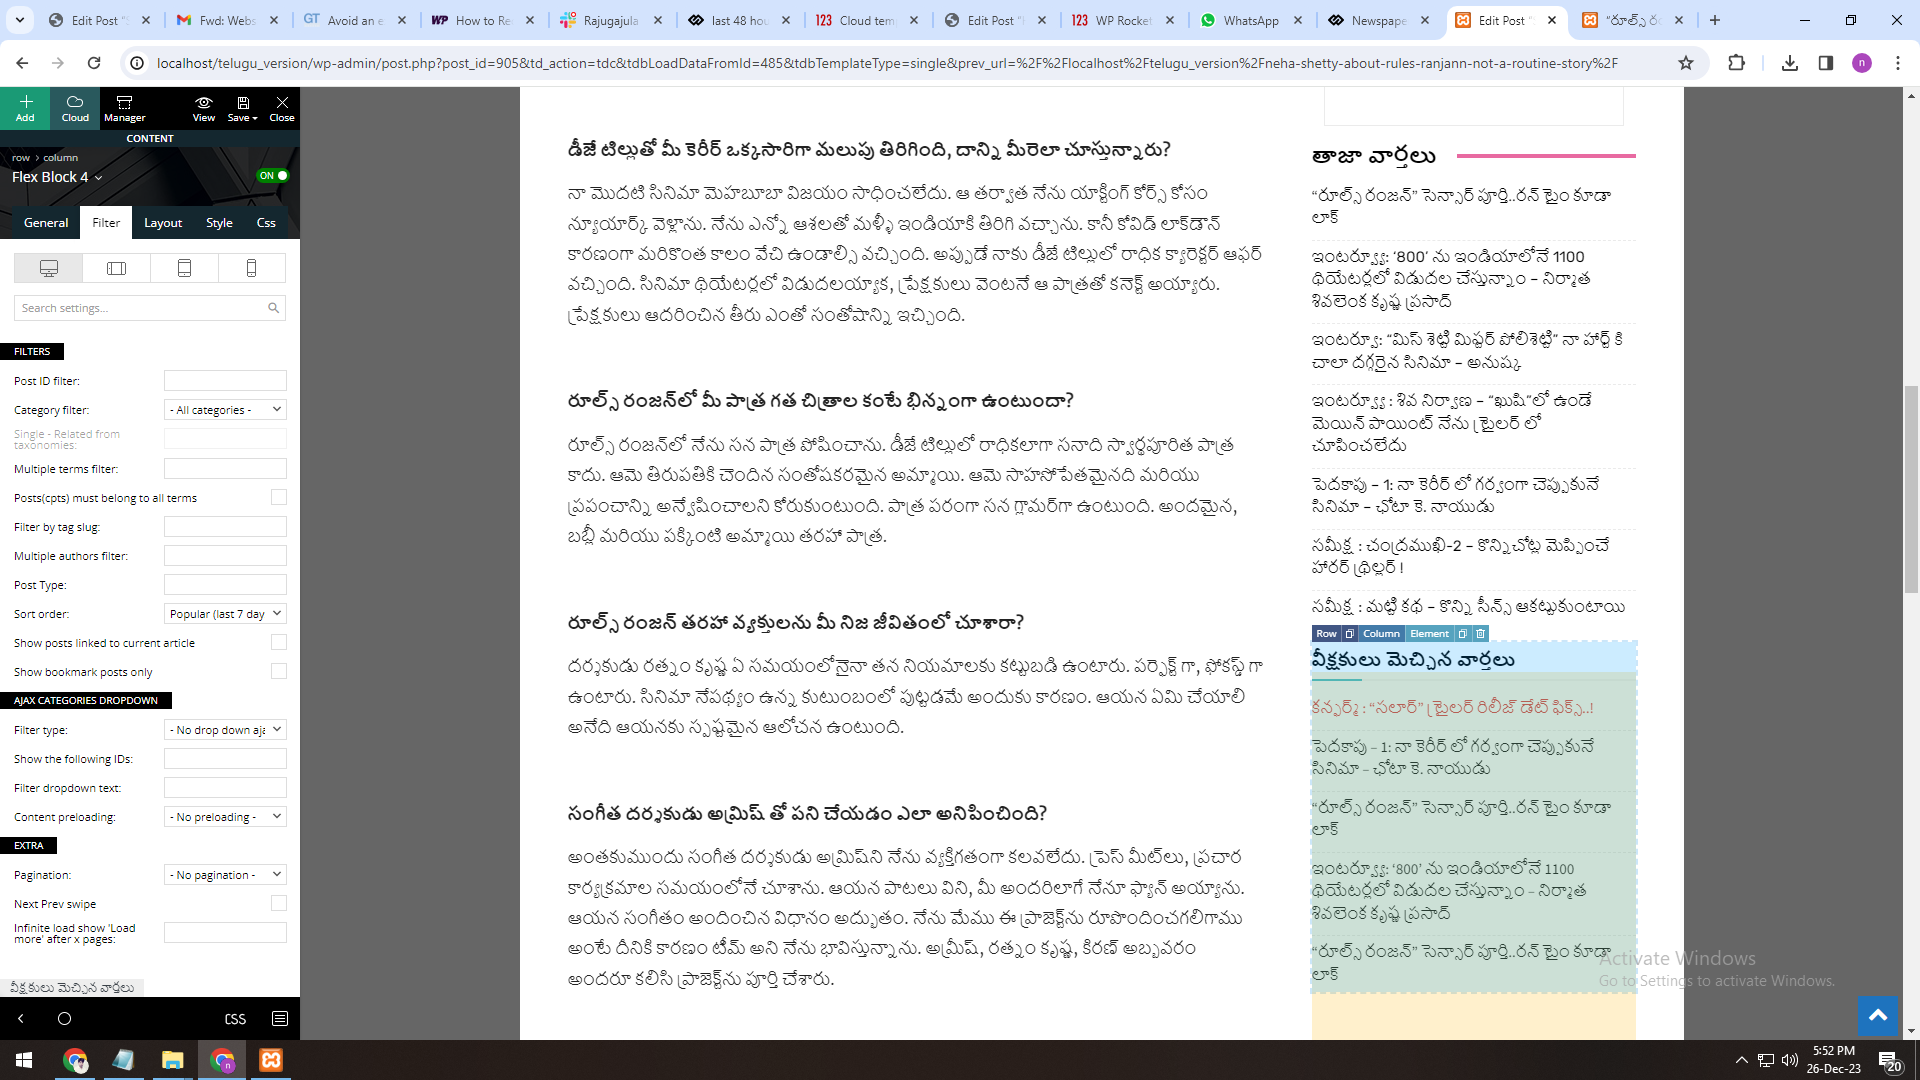This screenshot has width=1920, height=1080.
Task: Open File Explorer from the taskbar
Action: coord(173,1060)
